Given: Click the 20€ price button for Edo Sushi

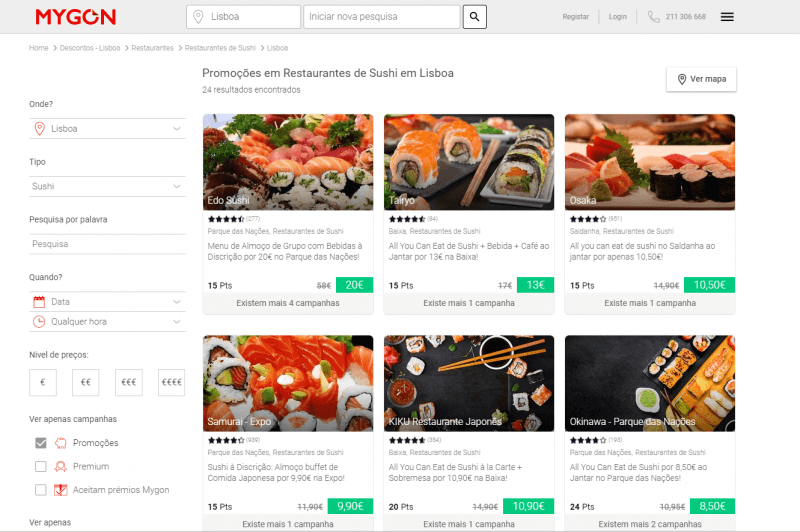Looking at the screenshot, I should (x=355, y=285).
